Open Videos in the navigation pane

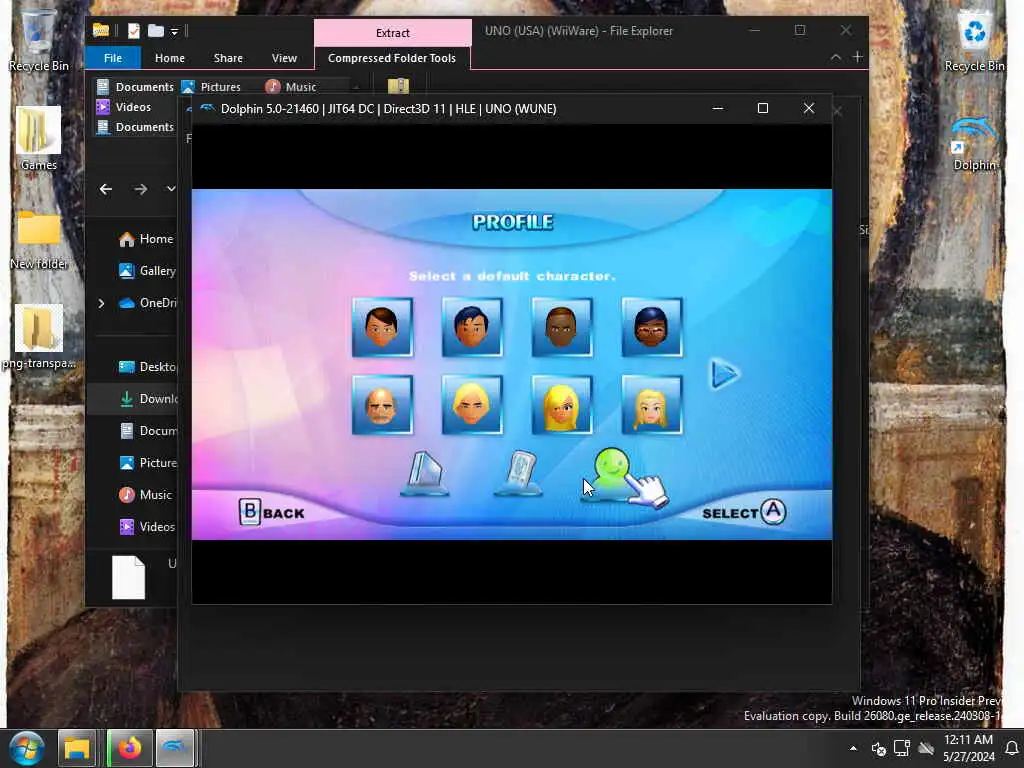click(x=147, y=527)
